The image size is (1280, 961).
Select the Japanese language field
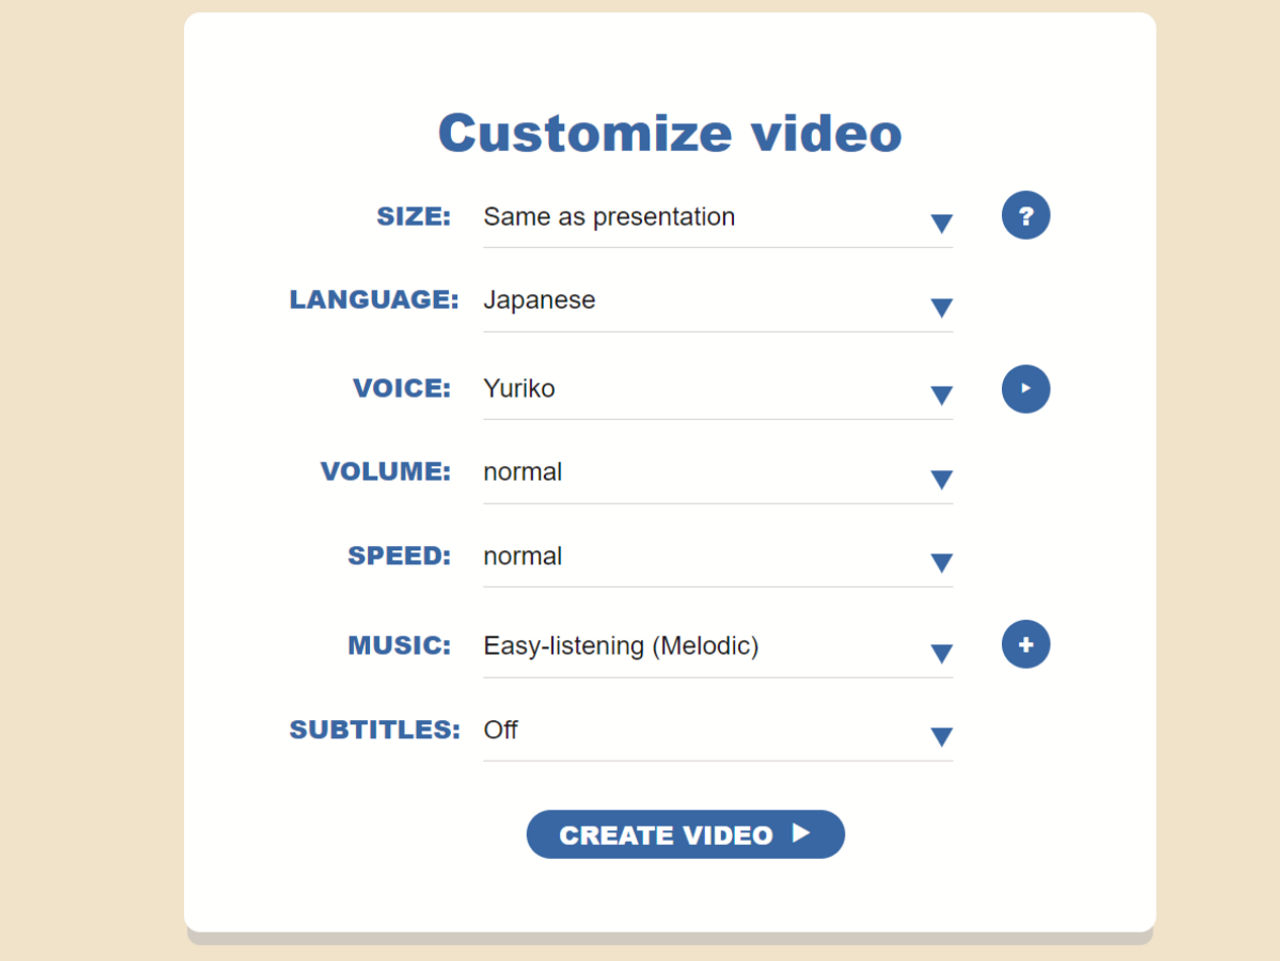click(x=539, y=300)
